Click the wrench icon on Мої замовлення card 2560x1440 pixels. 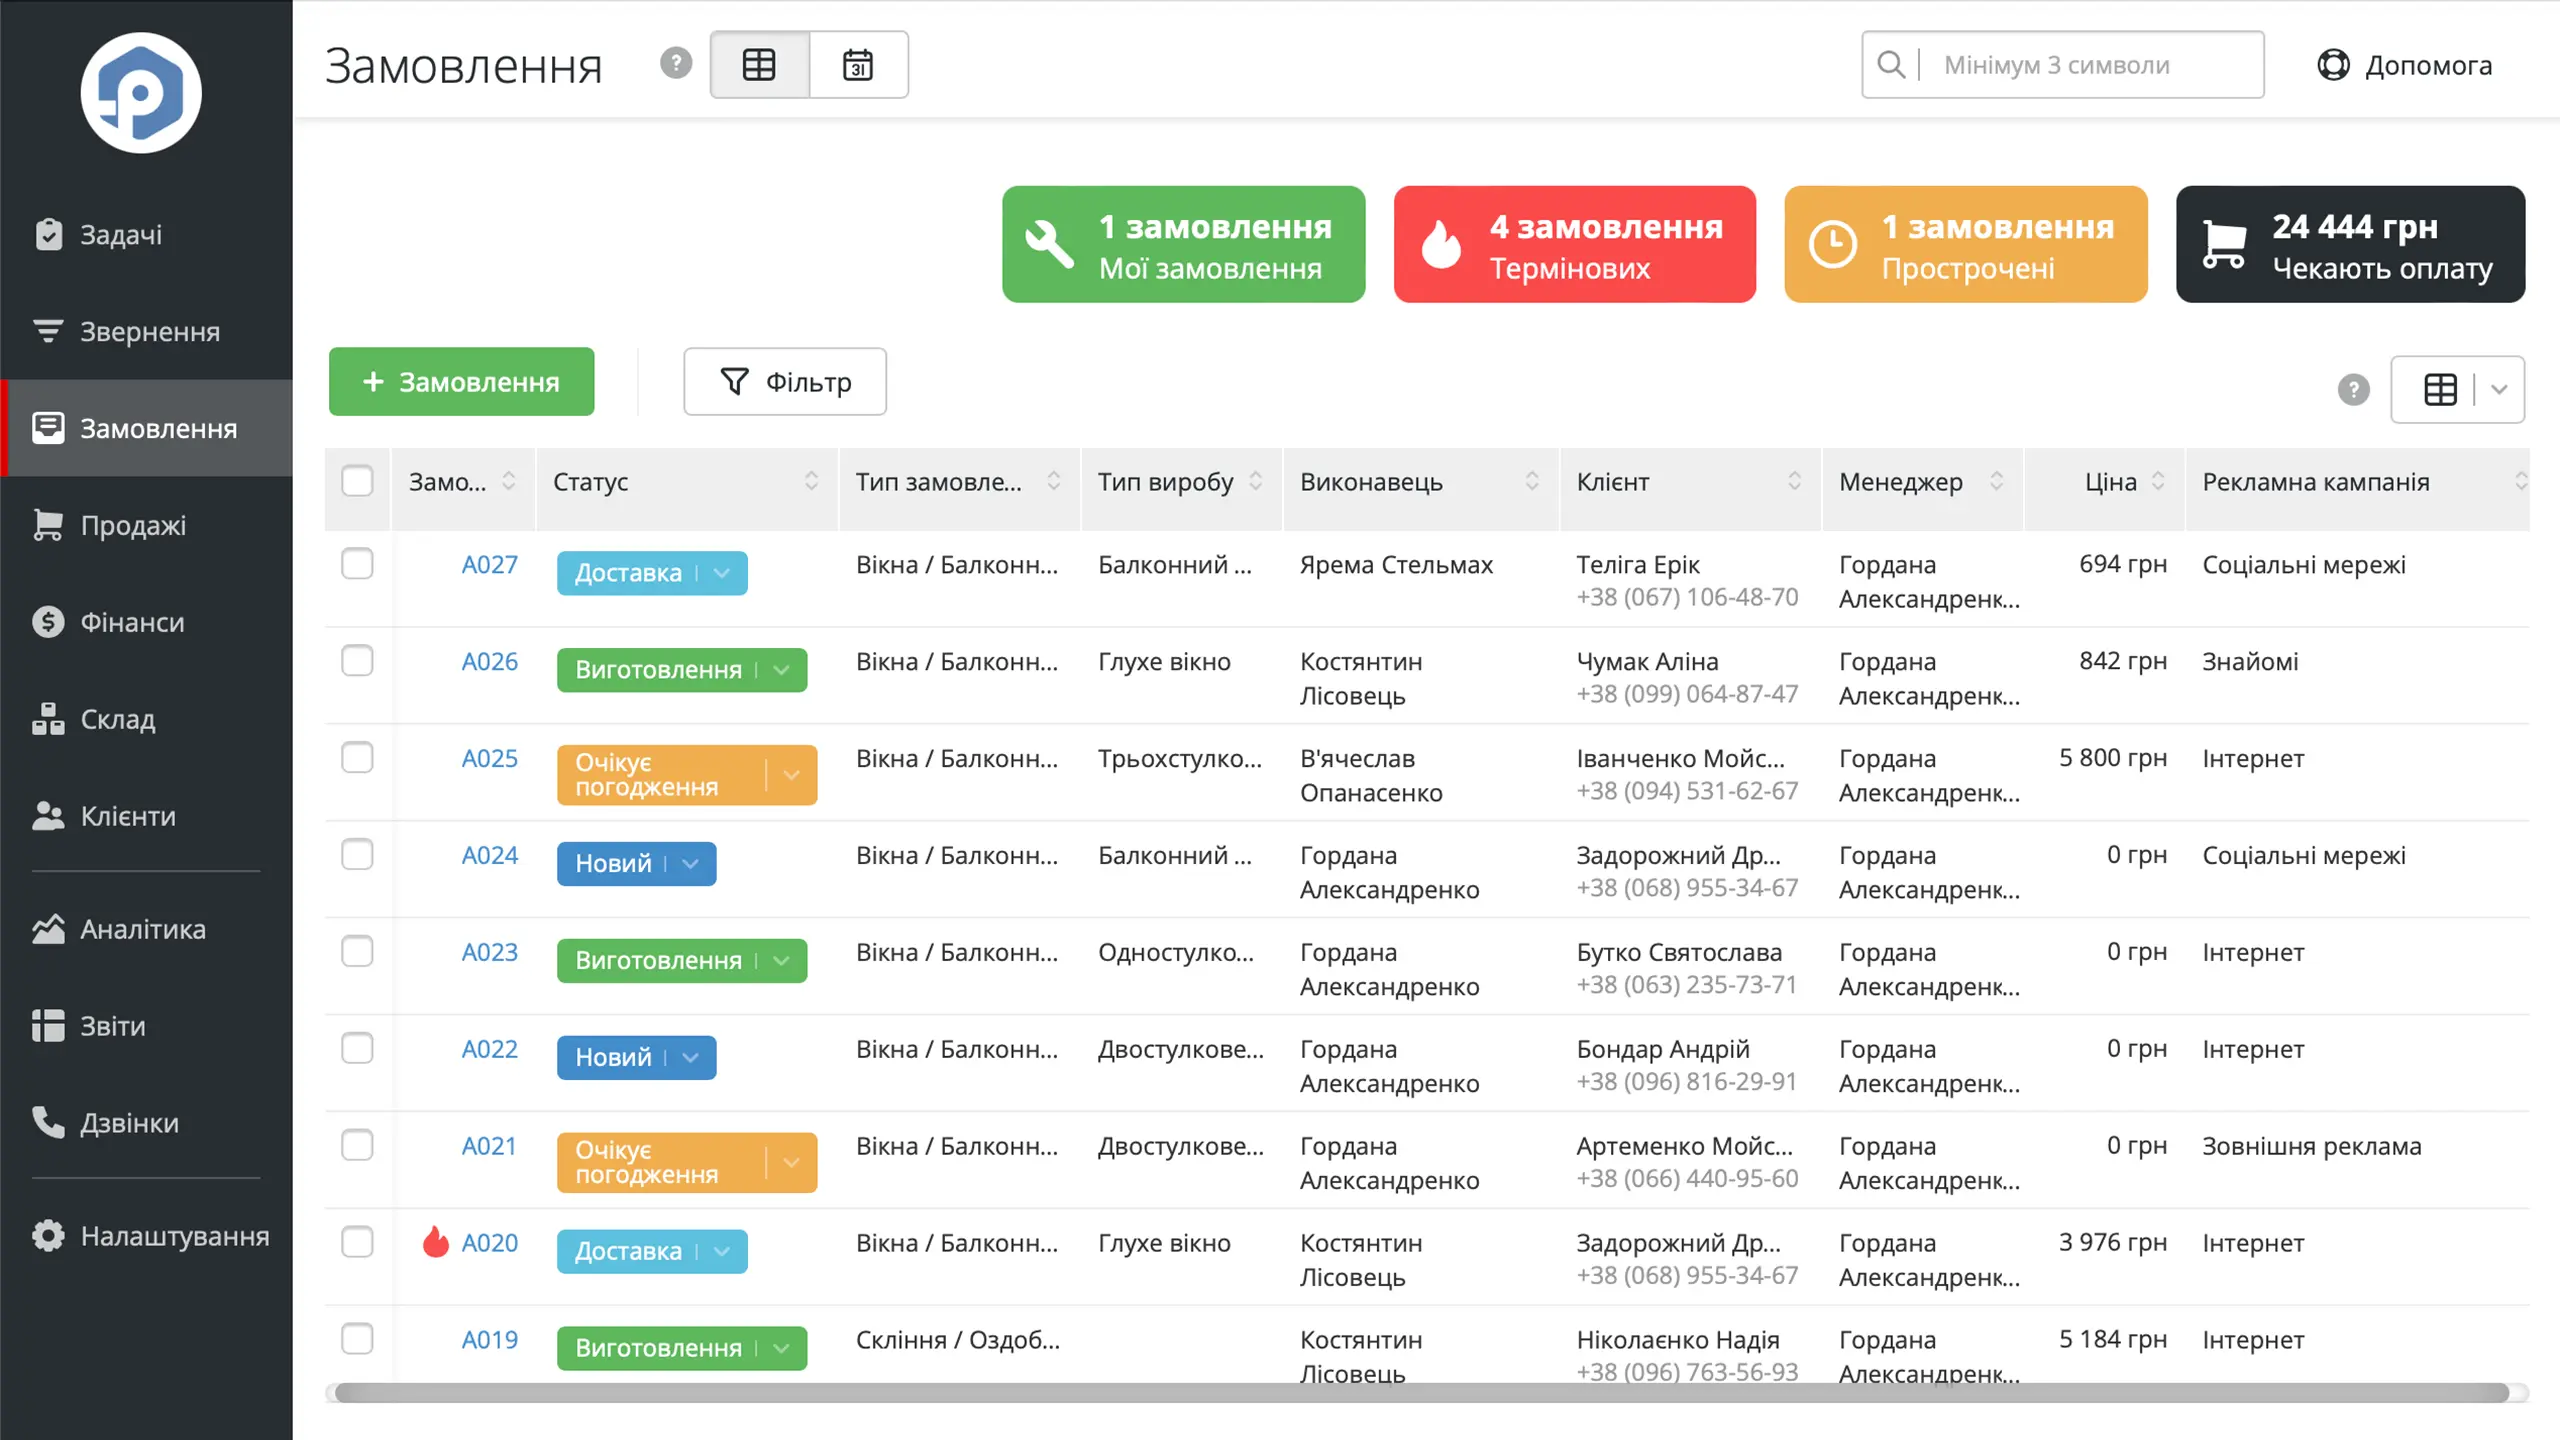1049,244
